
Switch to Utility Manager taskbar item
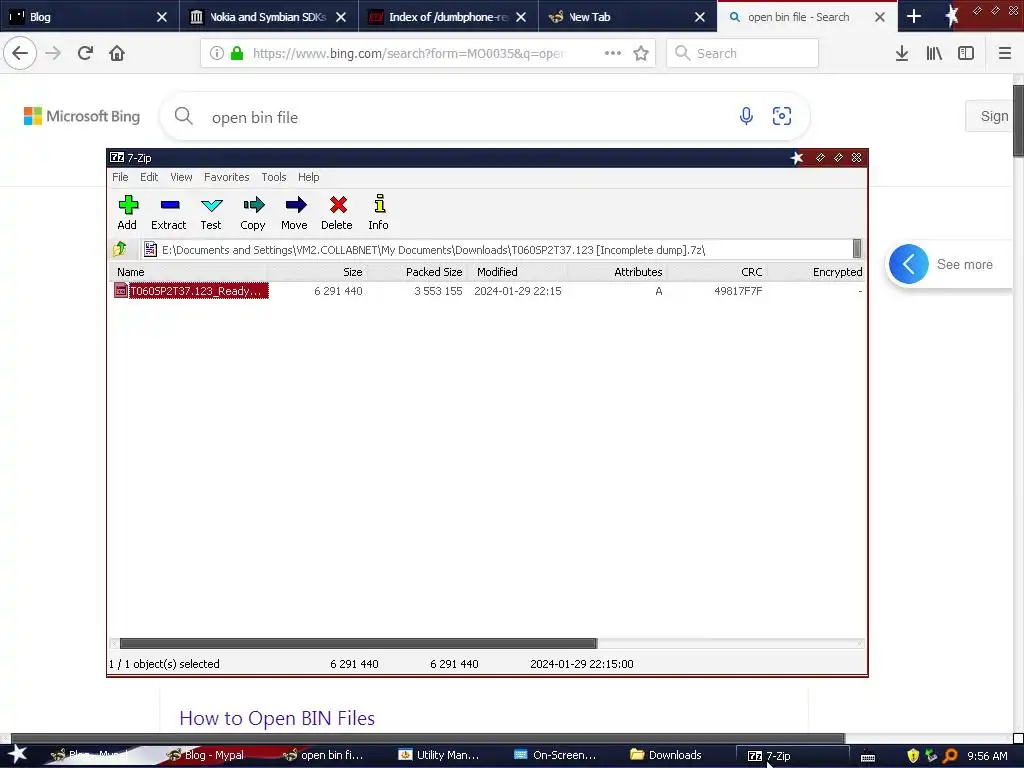pos(440,755)
